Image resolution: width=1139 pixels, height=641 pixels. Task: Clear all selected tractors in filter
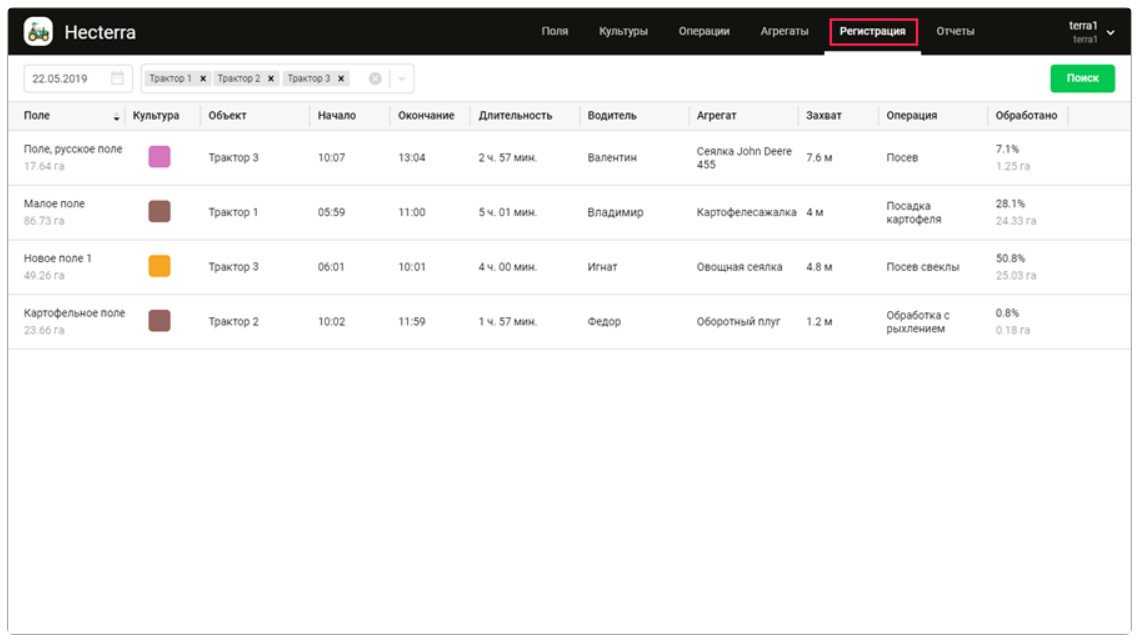[375, 79]
